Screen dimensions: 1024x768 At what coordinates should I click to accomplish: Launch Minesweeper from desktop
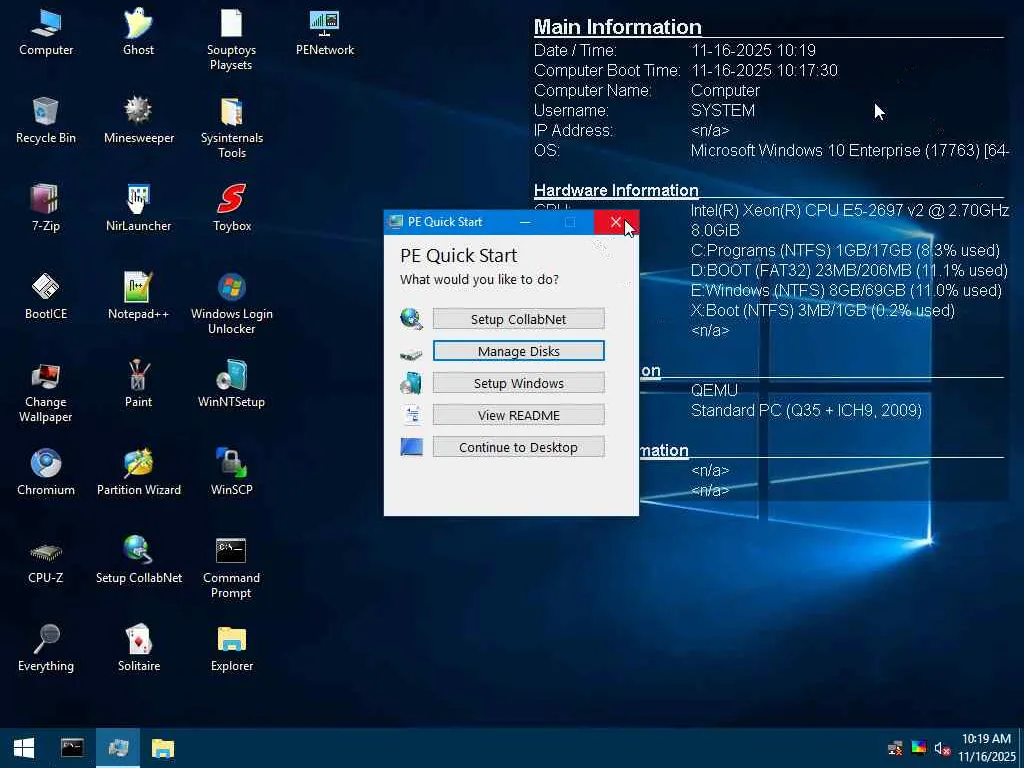(x=138, y=121)
